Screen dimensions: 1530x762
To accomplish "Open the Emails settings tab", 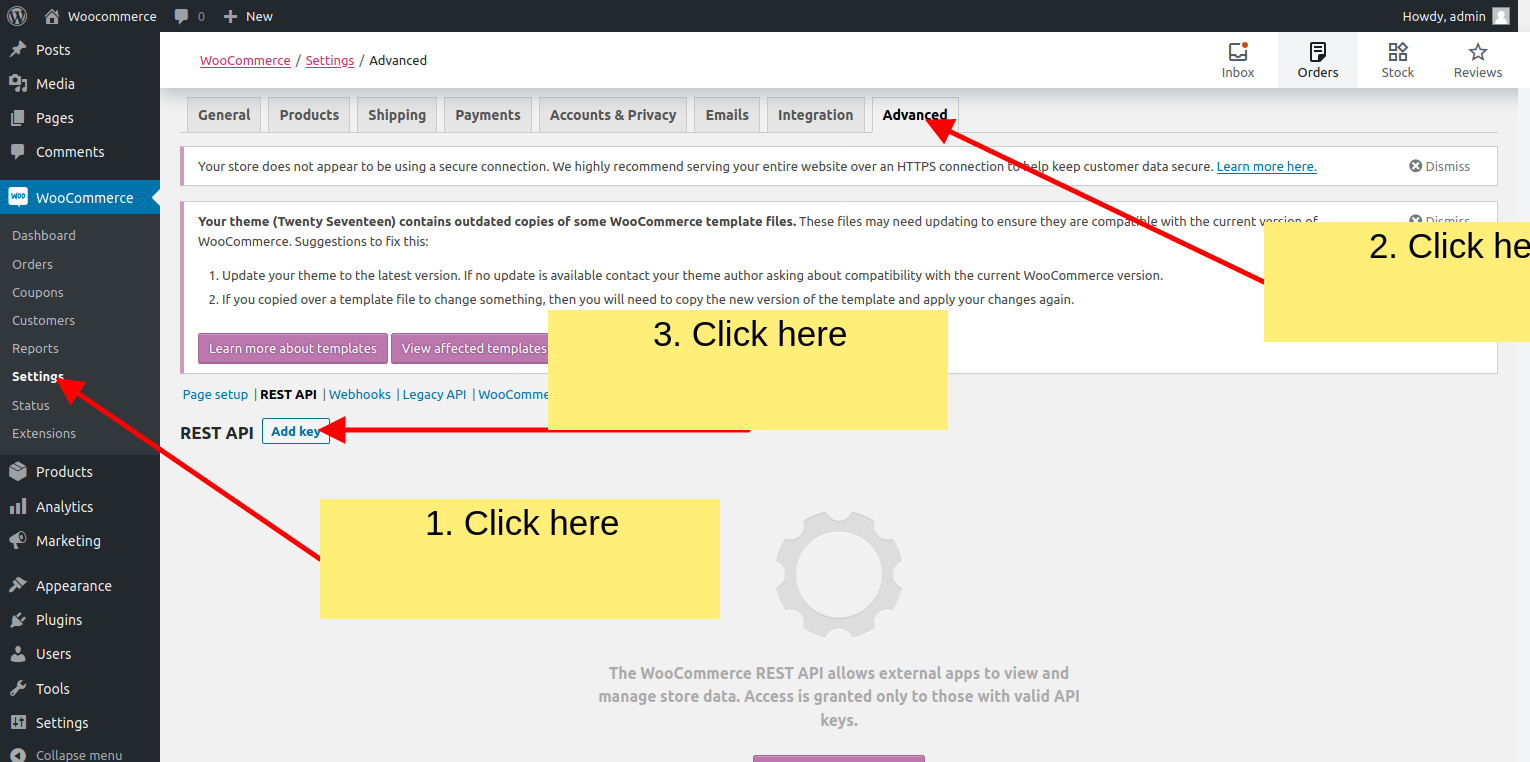I will 727,115.
